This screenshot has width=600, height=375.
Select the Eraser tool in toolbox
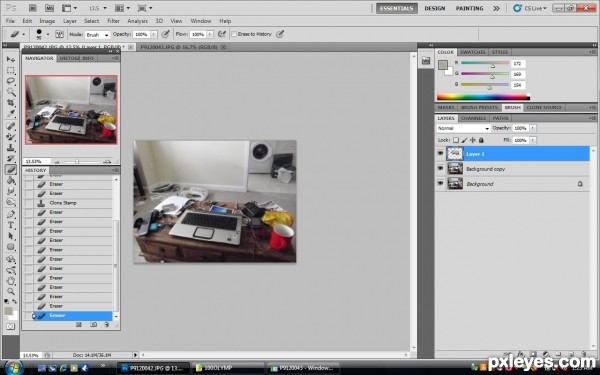[11, 170]
